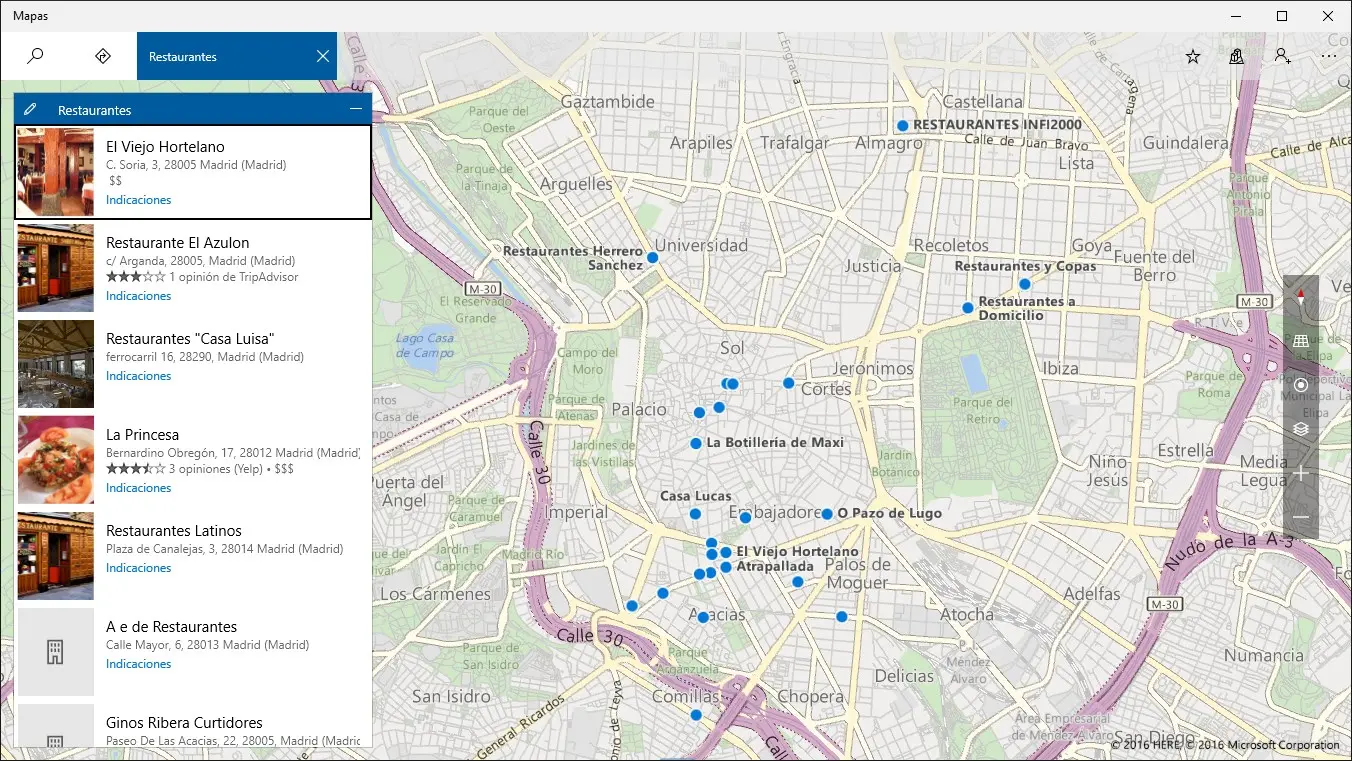Click O Pazo de Lugo map pin
The width and height of the screenshot is (1352, 761).
(827, 514)
